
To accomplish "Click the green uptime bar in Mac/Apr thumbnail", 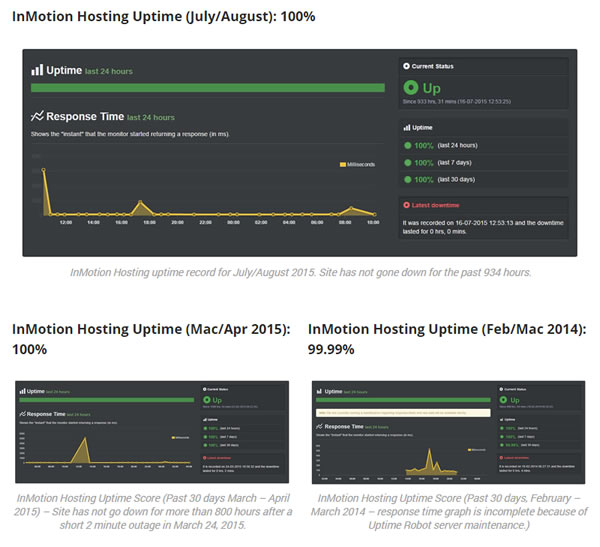I will click(x=107, y=400).
